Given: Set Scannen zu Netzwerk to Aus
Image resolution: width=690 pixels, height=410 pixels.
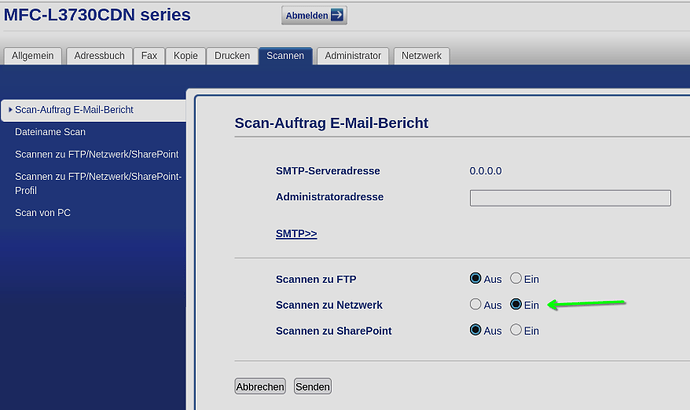Looking at the screenshot, I should click(x=476, y=304).
